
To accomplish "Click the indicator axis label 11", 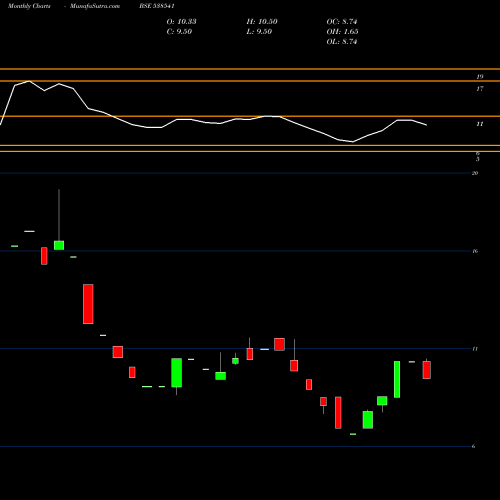I will tap(479, 124).
